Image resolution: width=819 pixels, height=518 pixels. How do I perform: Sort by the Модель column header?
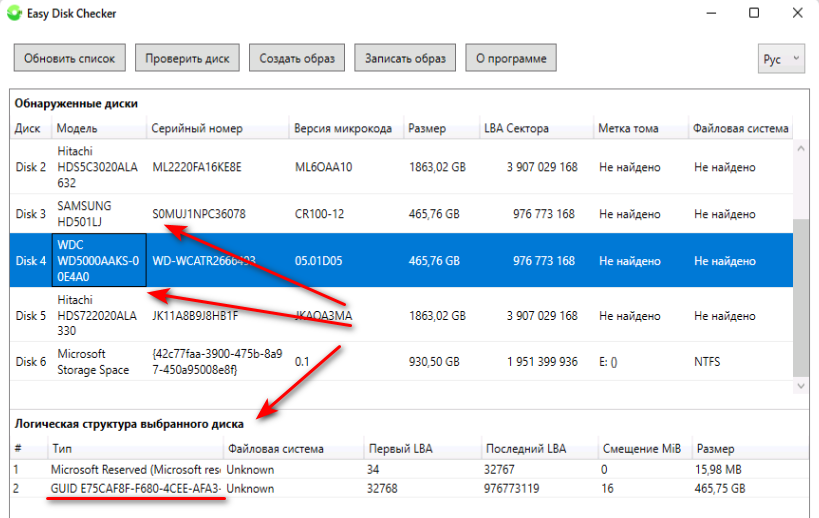(x=99, y=128)
